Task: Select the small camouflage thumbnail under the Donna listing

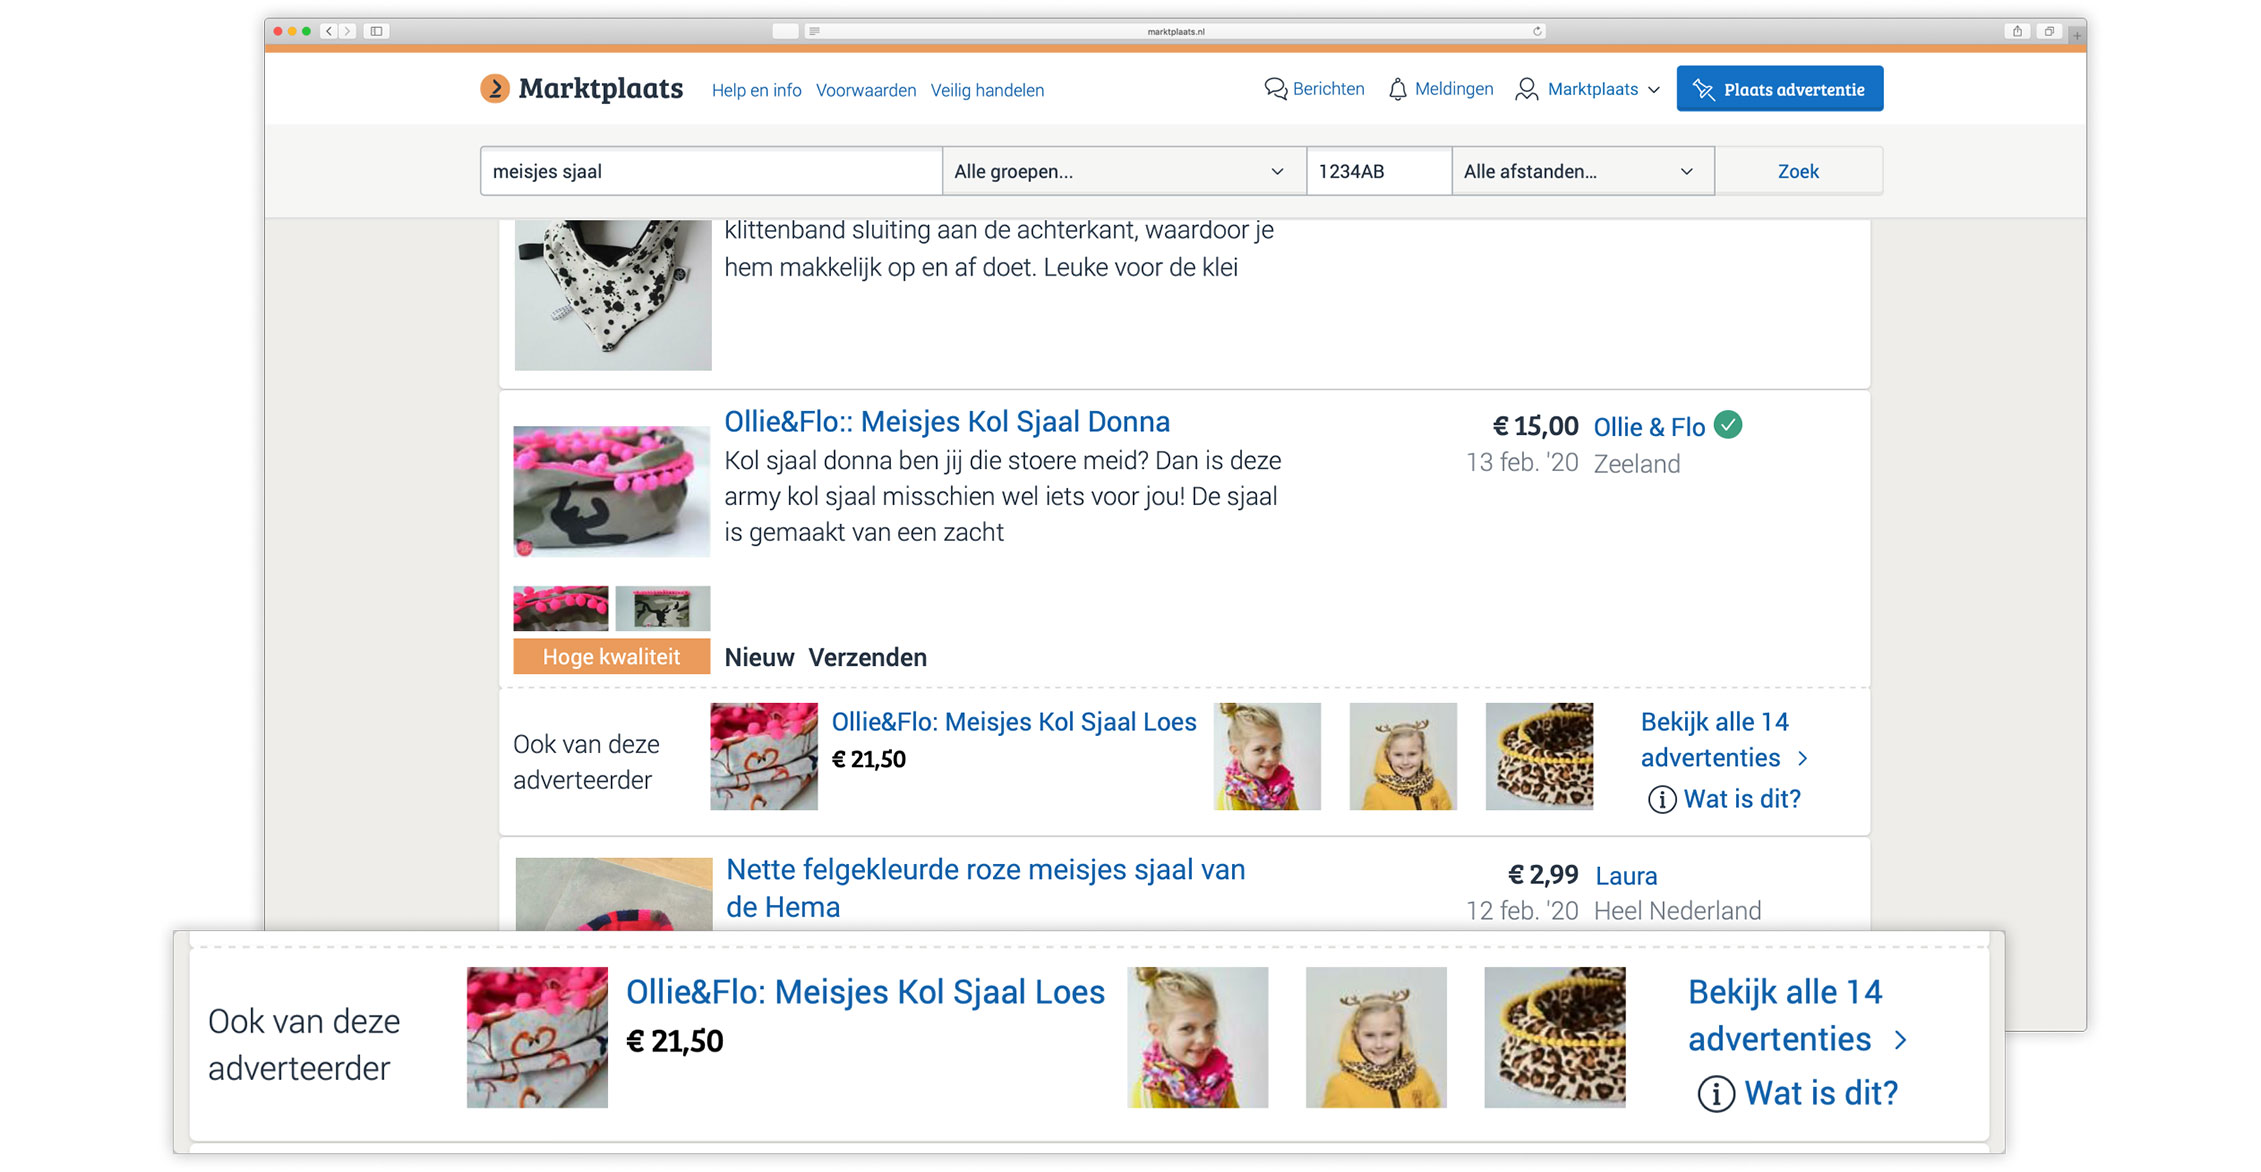Action: pos(663,608)
